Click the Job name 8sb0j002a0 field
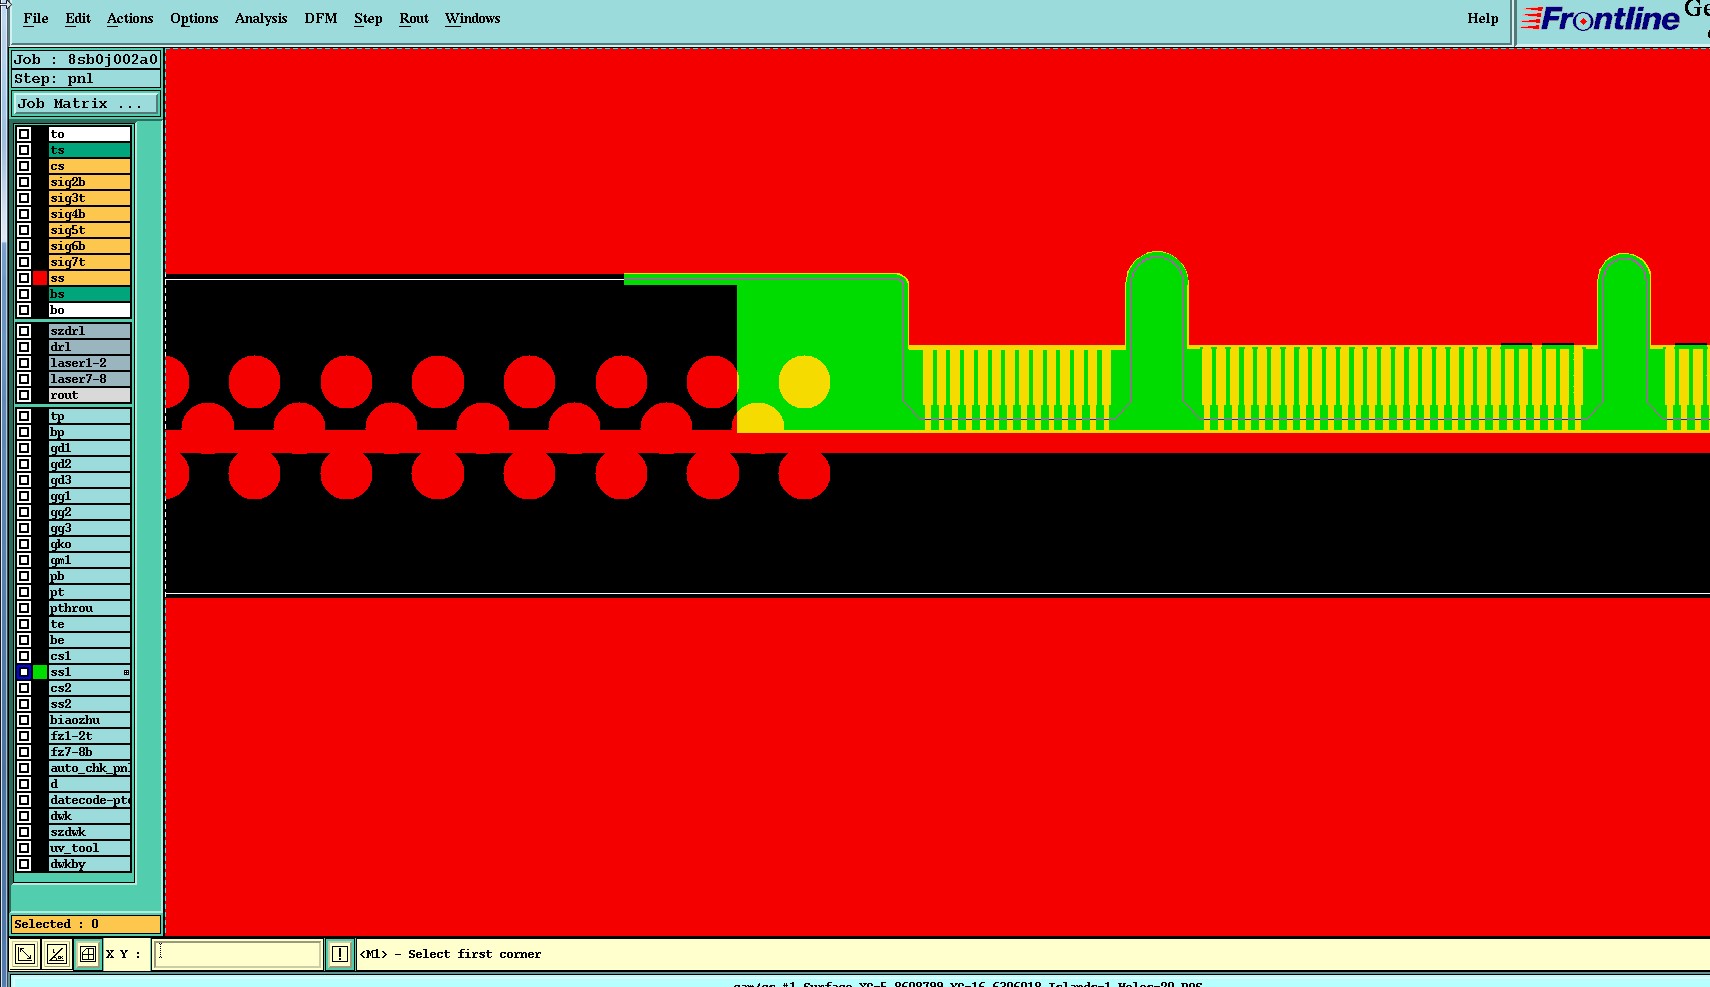1710x987 pixels. point(86,59)
